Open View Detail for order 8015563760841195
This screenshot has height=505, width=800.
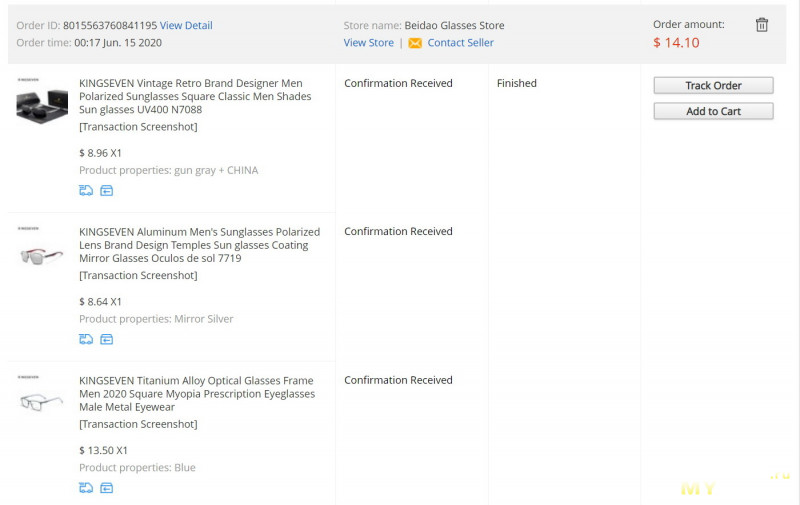point(186,26)
